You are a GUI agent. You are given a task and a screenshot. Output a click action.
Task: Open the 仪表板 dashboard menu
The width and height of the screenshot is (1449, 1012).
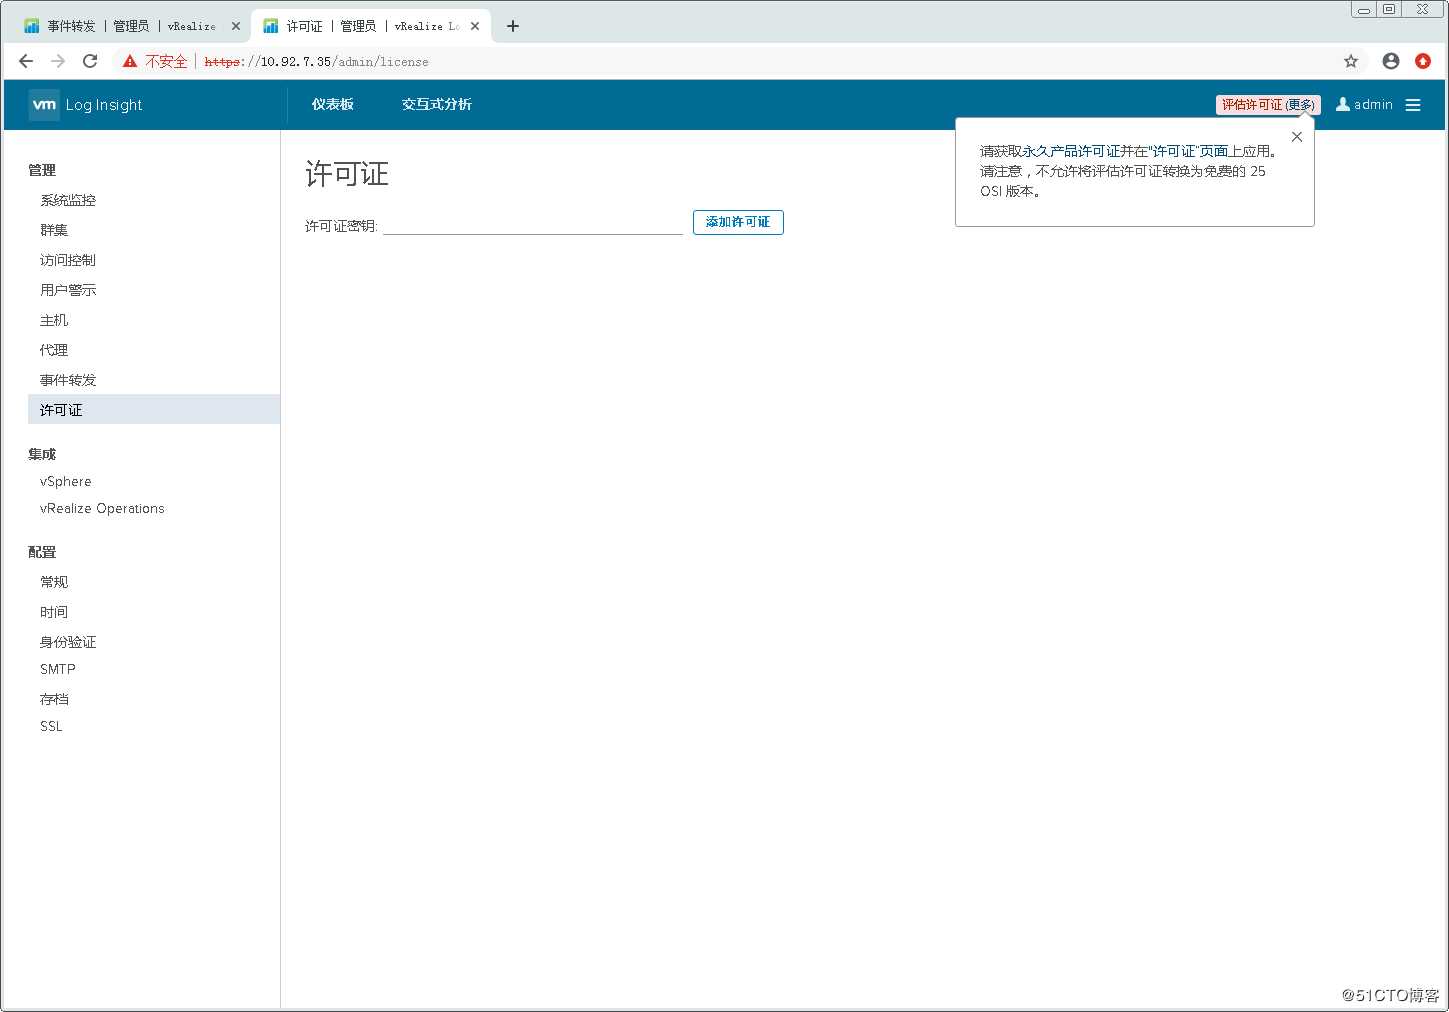click(x=333, y=104)
